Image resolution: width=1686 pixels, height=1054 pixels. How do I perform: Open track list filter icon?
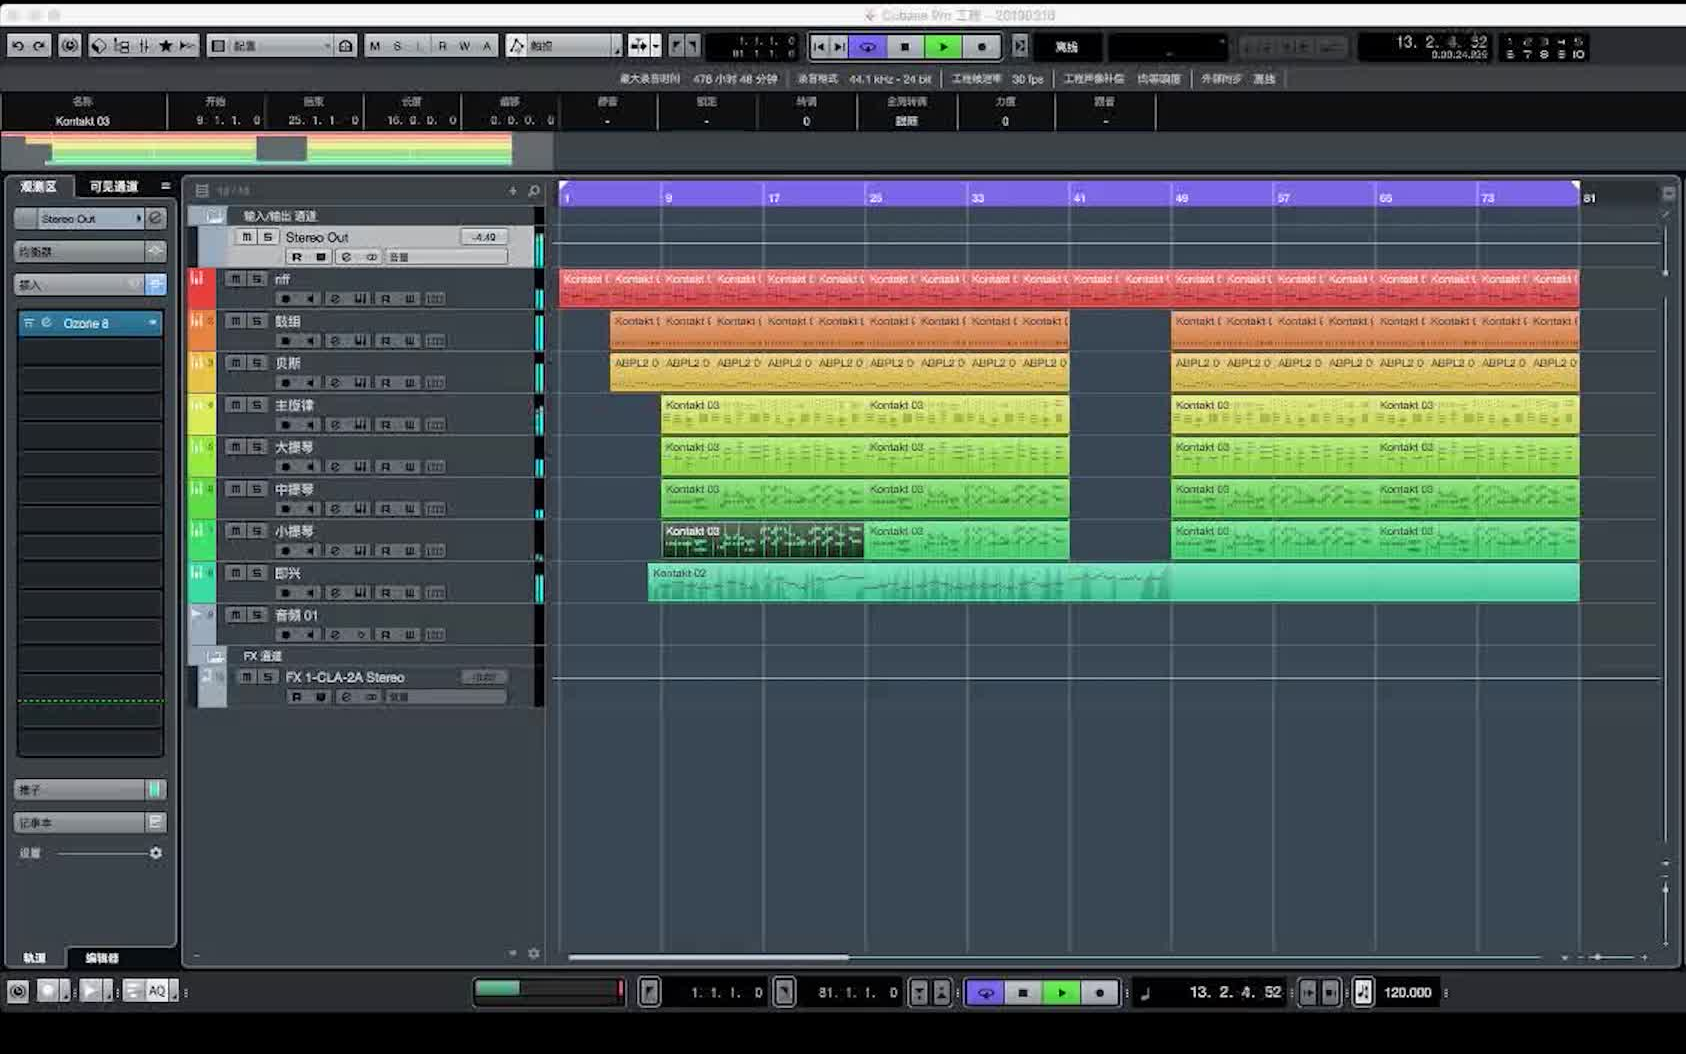click(x=202, y=190)
